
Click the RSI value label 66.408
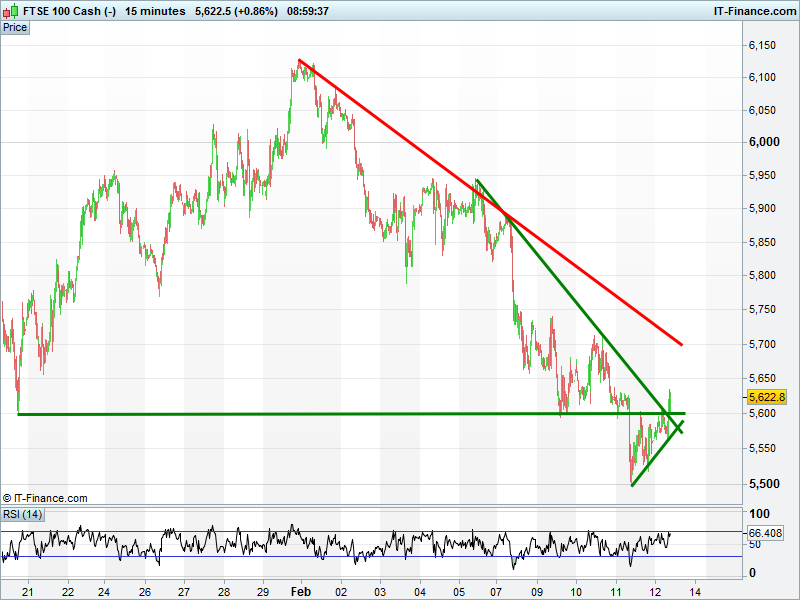click(x=766, y=533)
